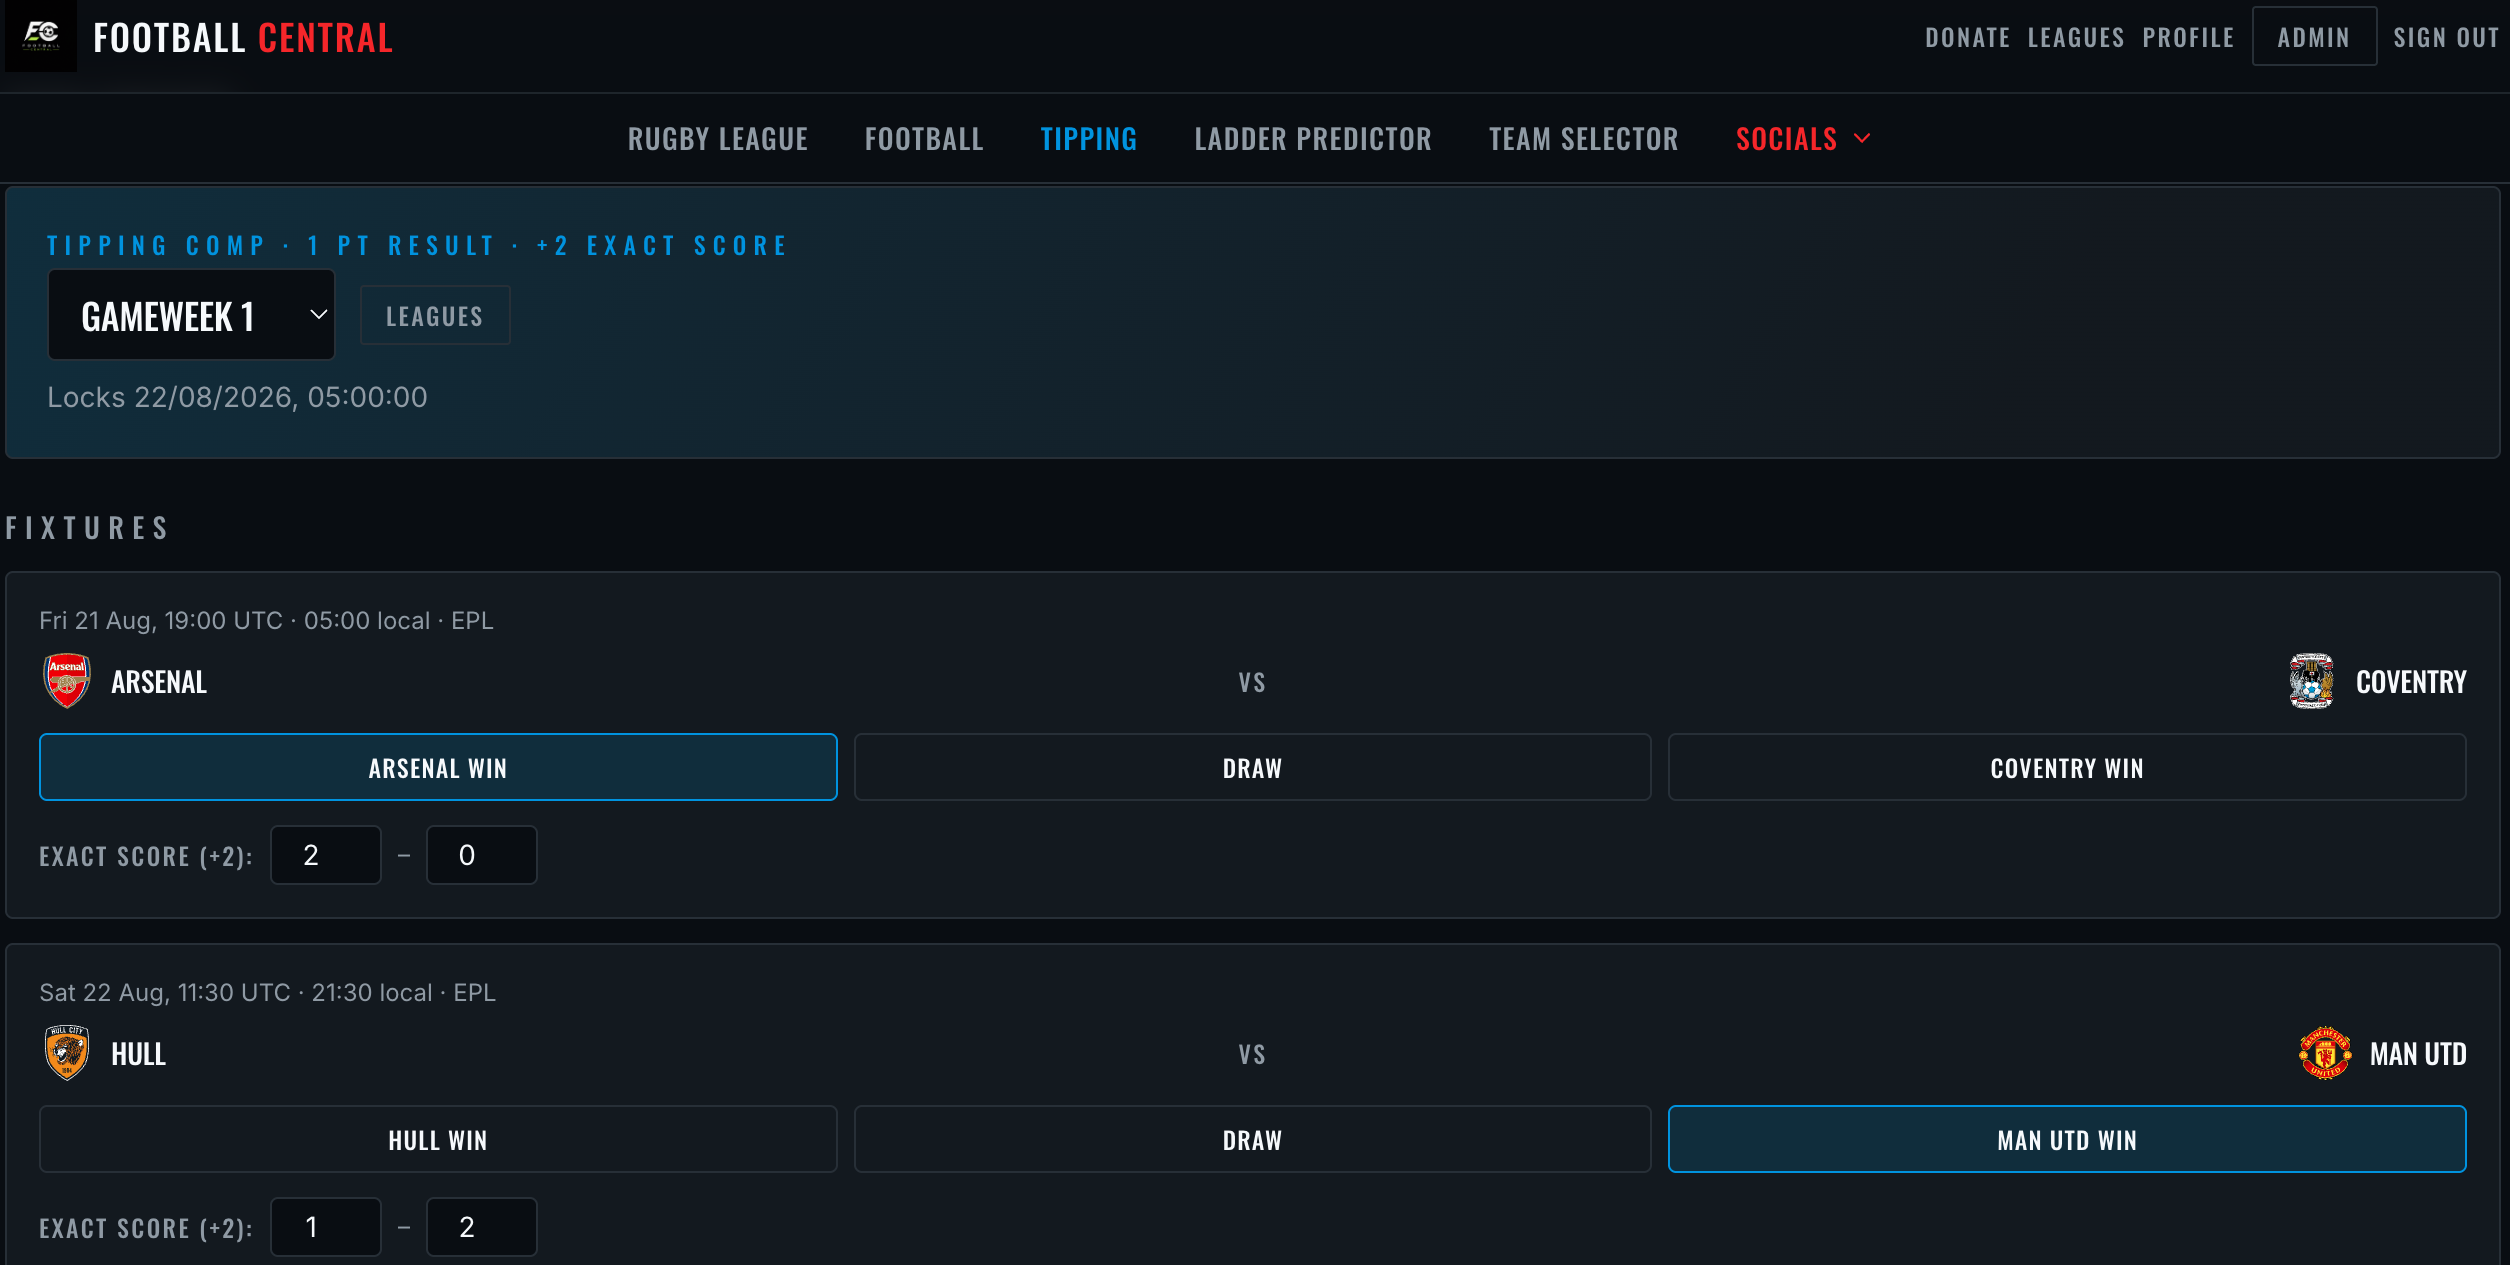
Task: Open the Team Selector tab
Action: 1584,138
